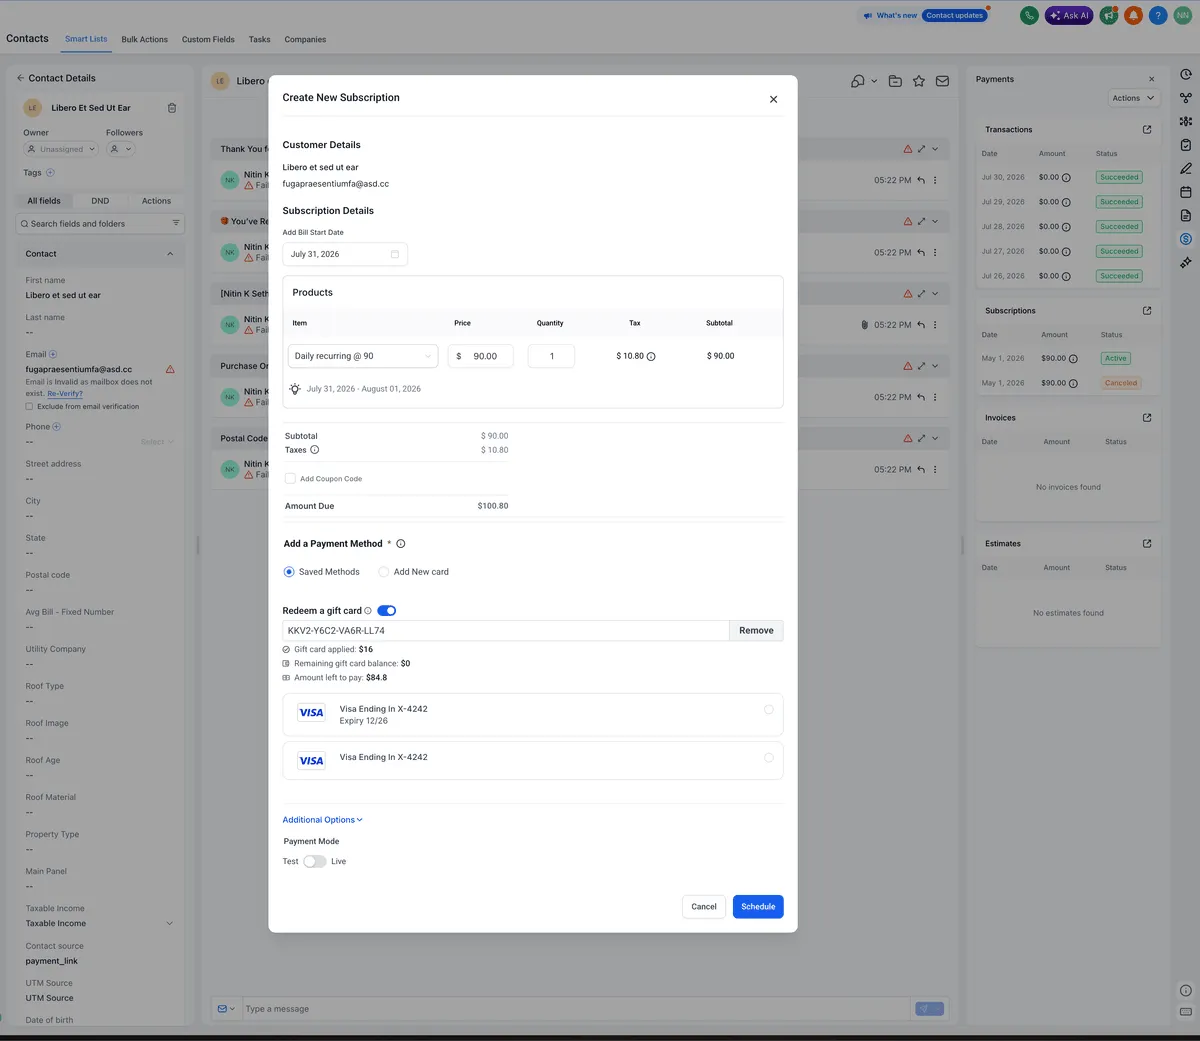Open the Ask AI assistant
Viewport: 1200px width, 1041px height.
click(1069, 16)
